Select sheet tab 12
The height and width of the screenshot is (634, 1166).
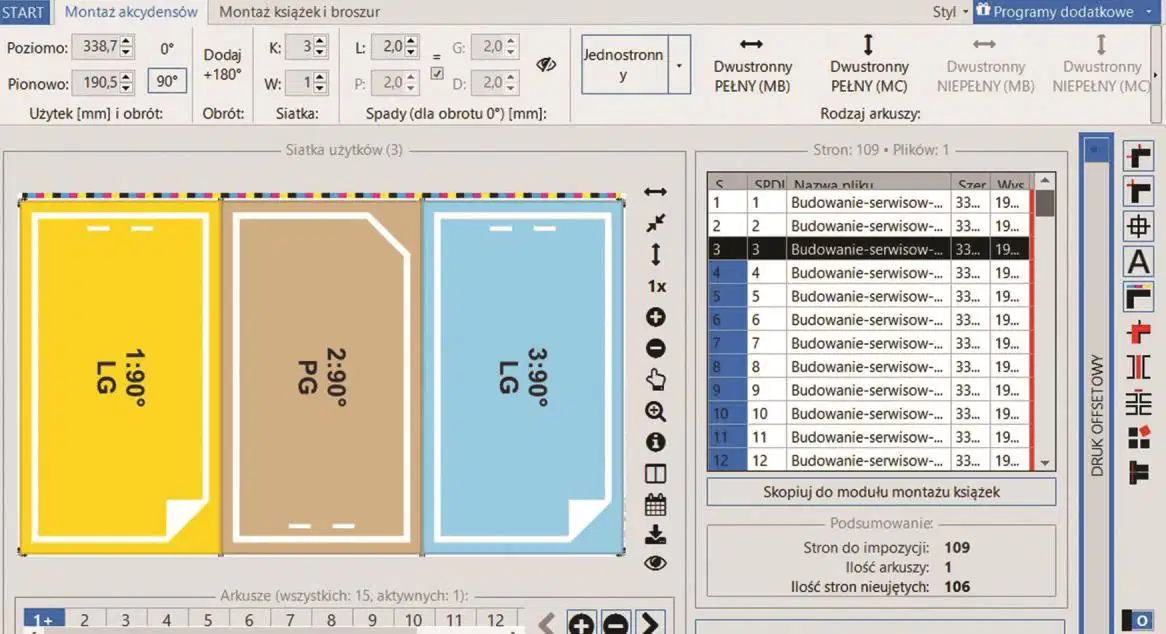tap(495, 620)
